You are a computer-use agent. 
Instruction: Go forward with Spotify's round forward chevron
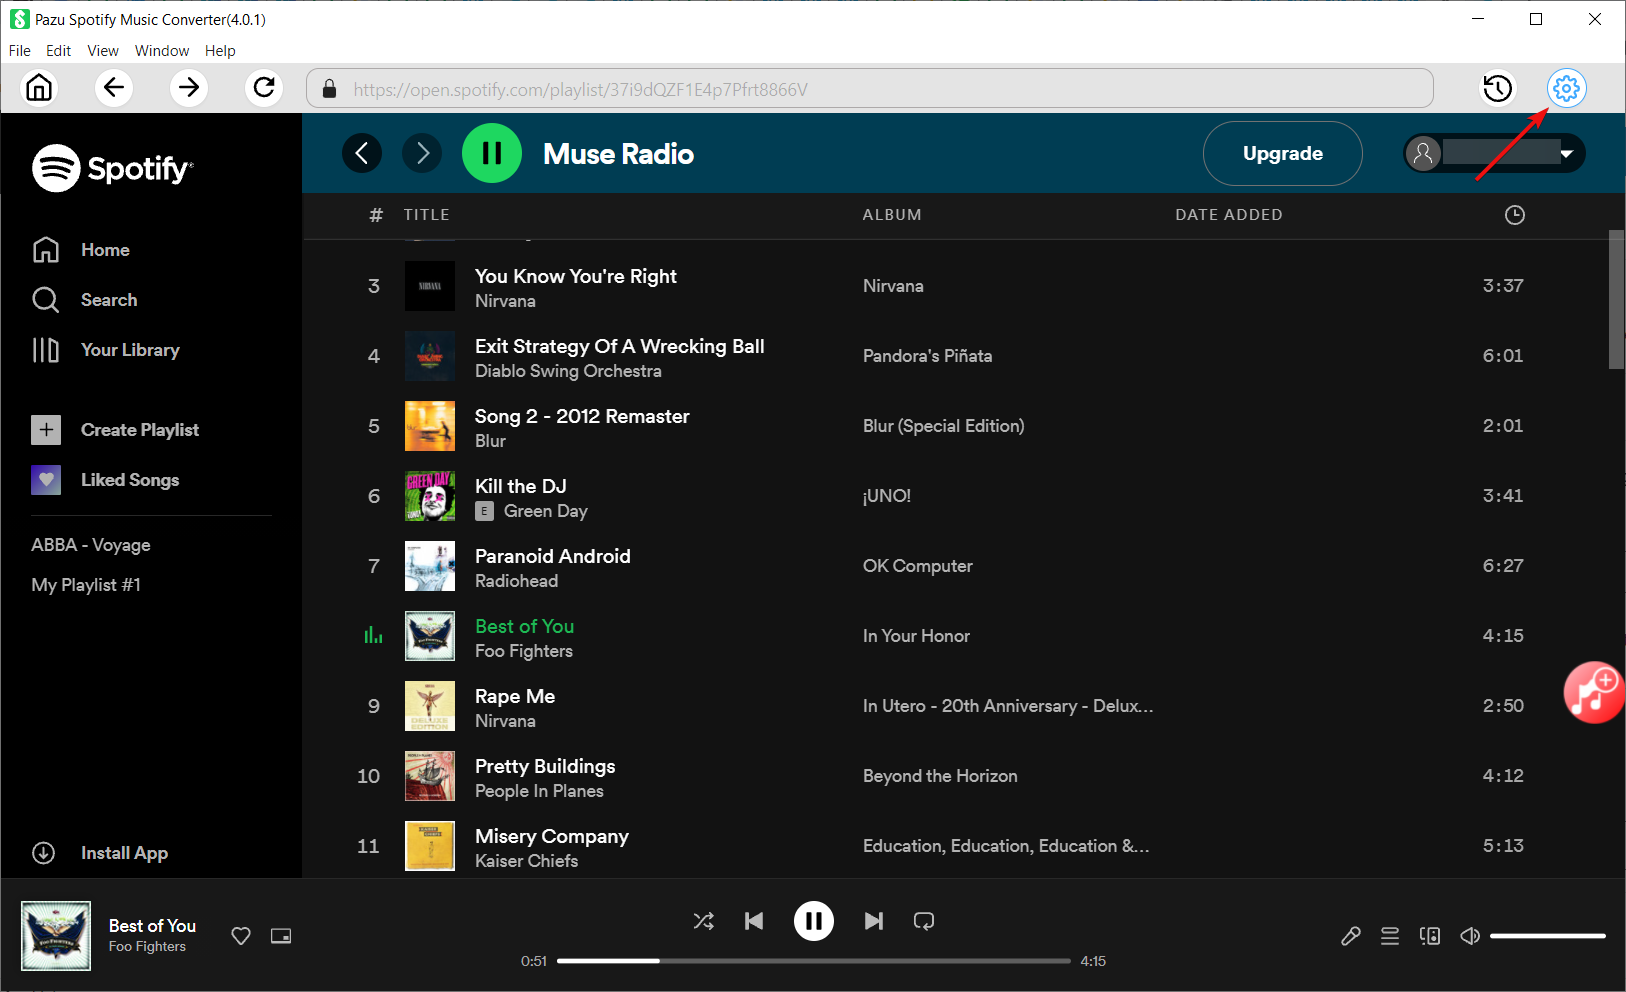click(x=422, y=153)
